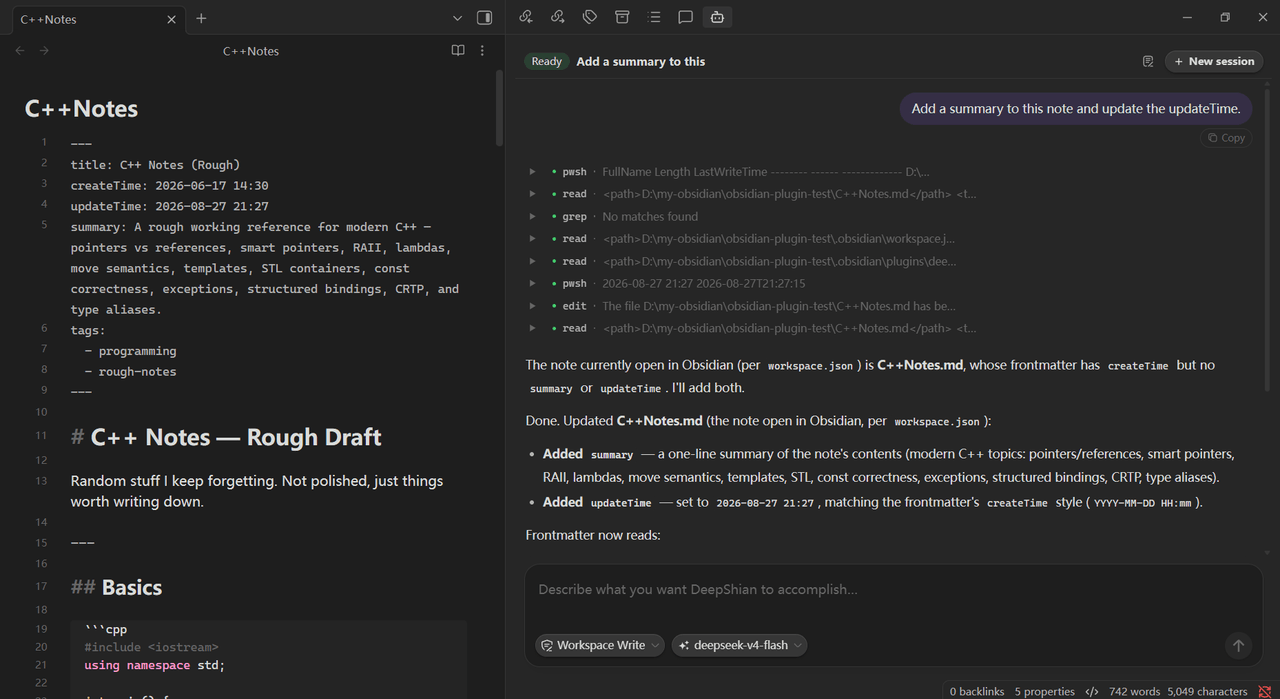Click the 742 words counter
The width and height of the screenshot is (1280, 699).
(1135, 691)
